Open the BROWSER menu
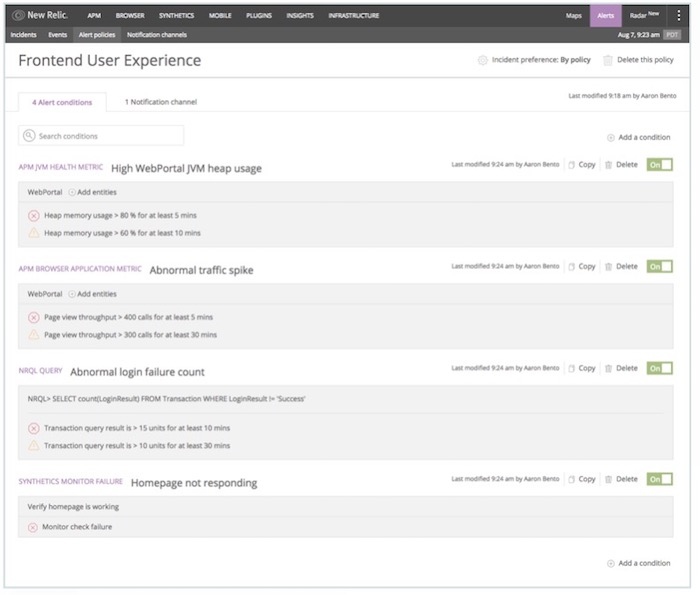The height and width of the screenshot is (595, 700). tap(130, 16)
